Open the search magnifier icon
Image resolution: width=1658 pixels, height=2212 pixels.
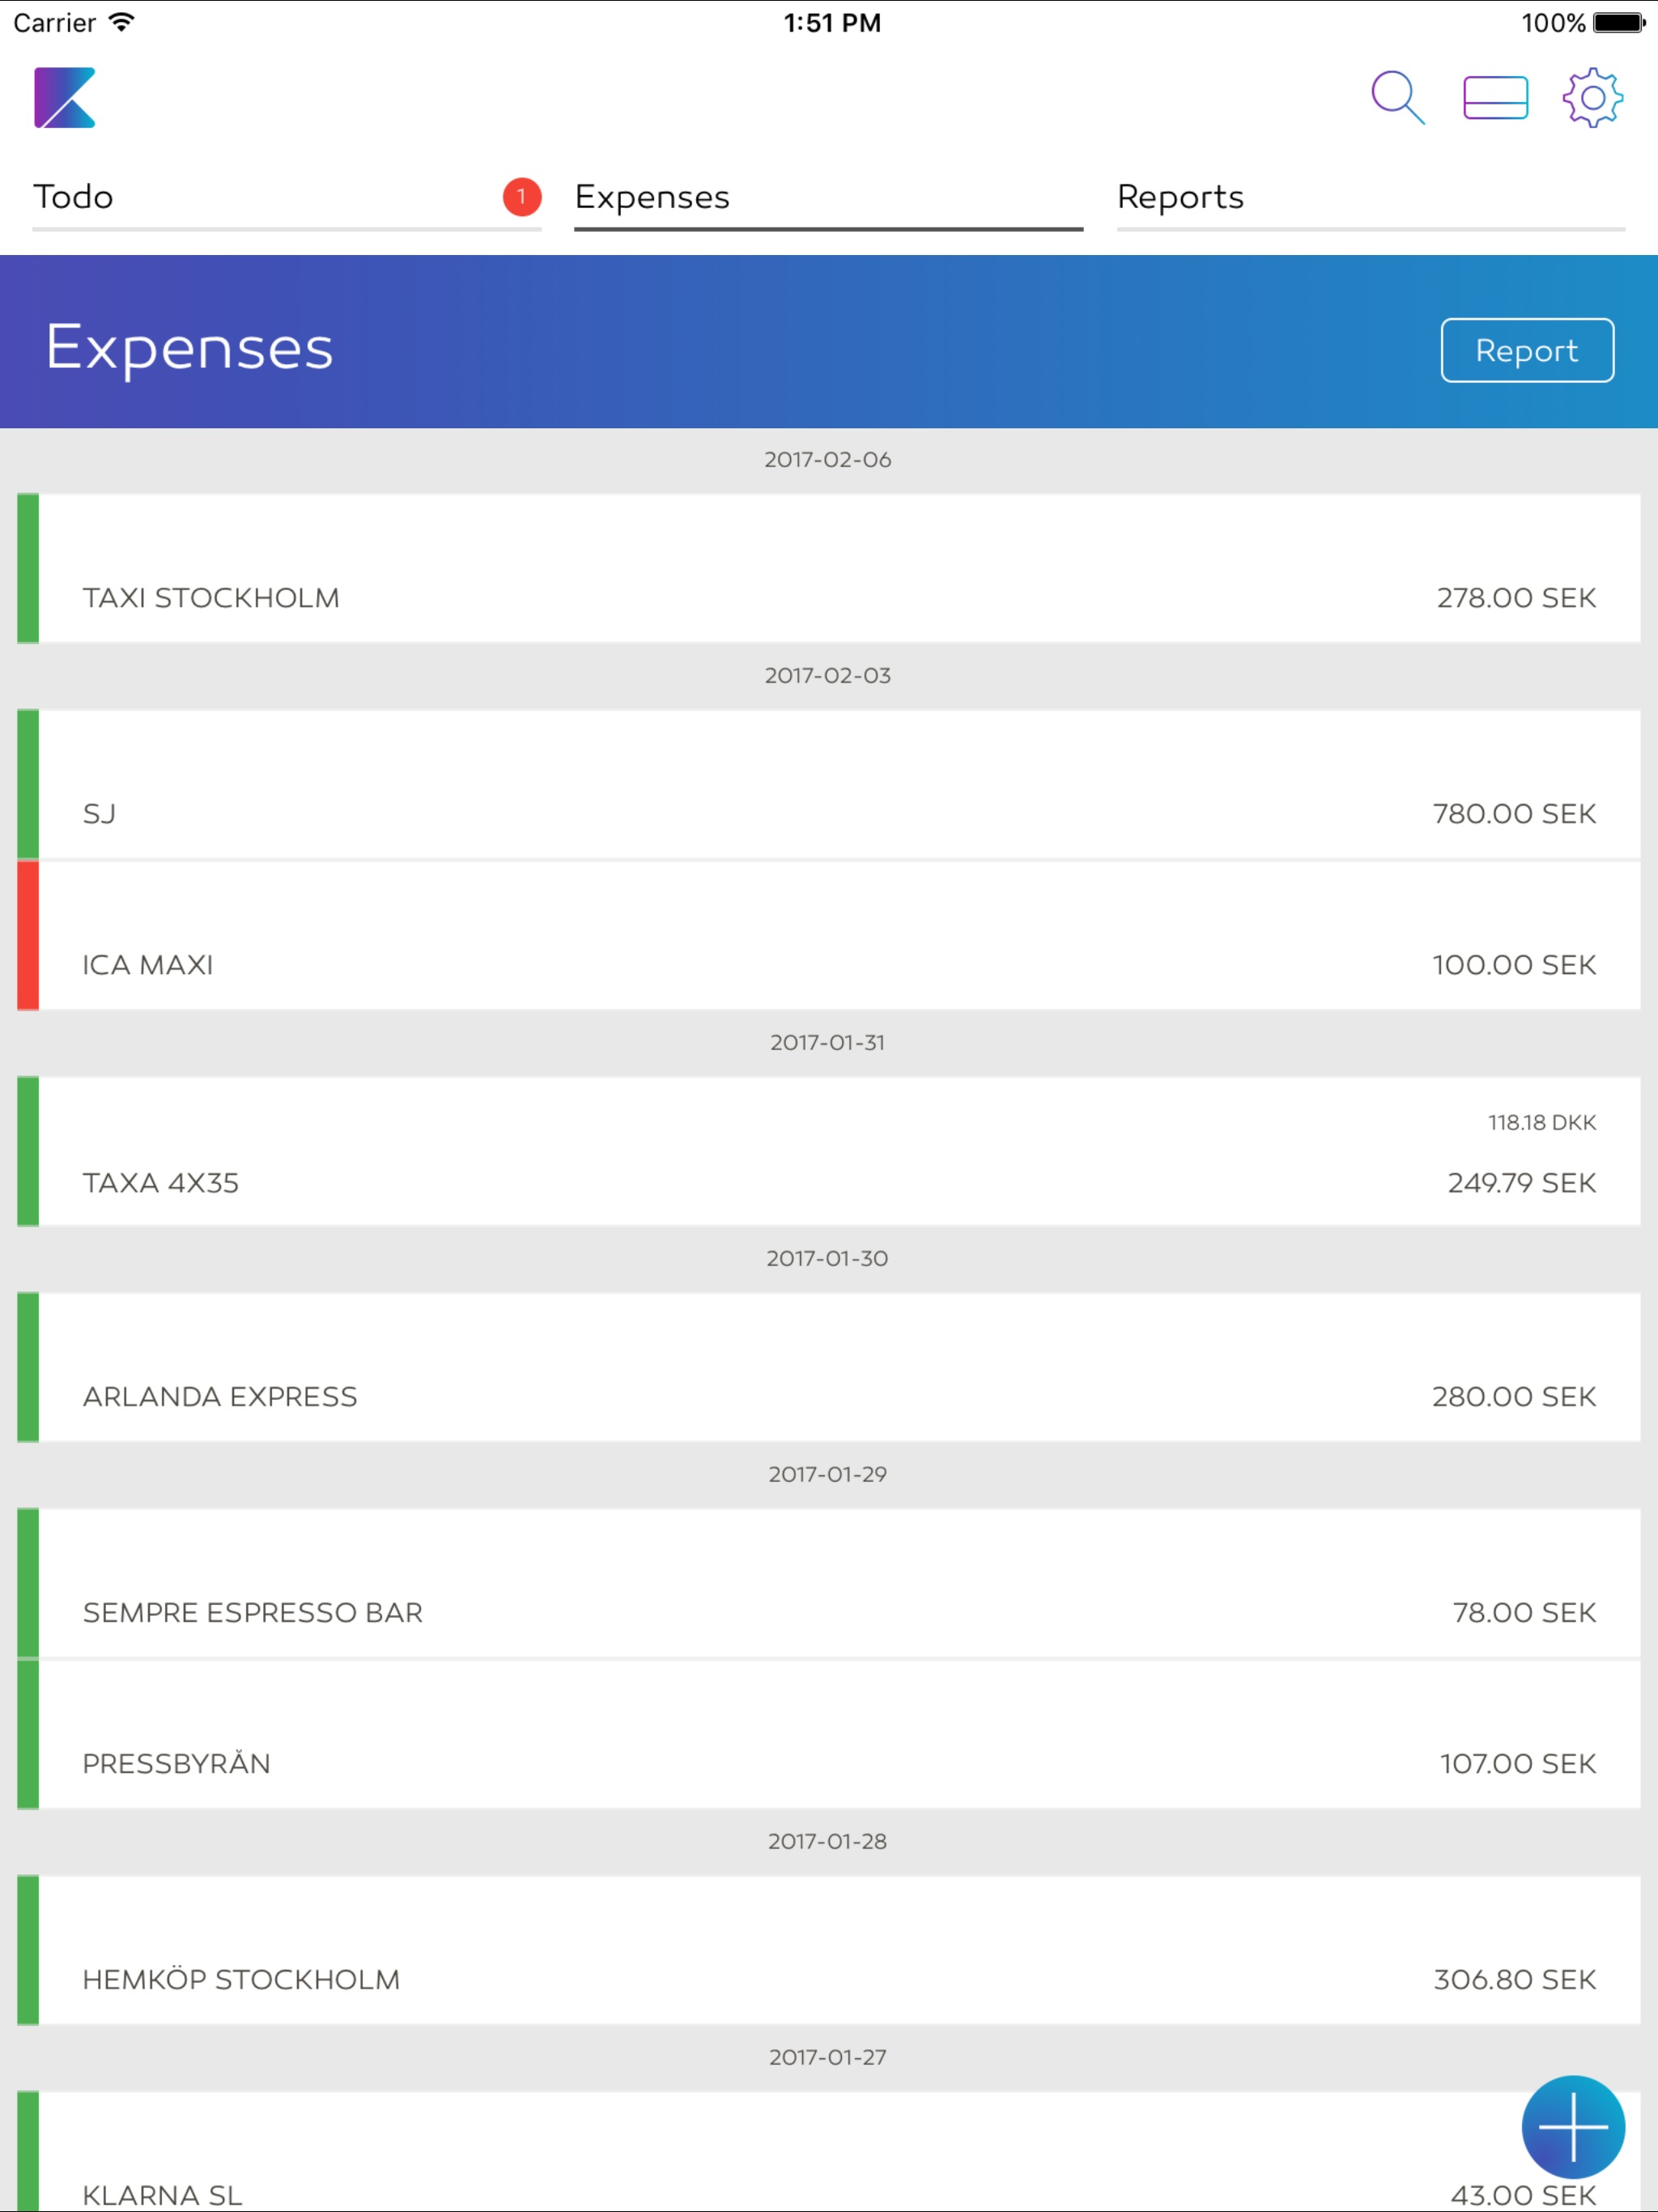1397,98
